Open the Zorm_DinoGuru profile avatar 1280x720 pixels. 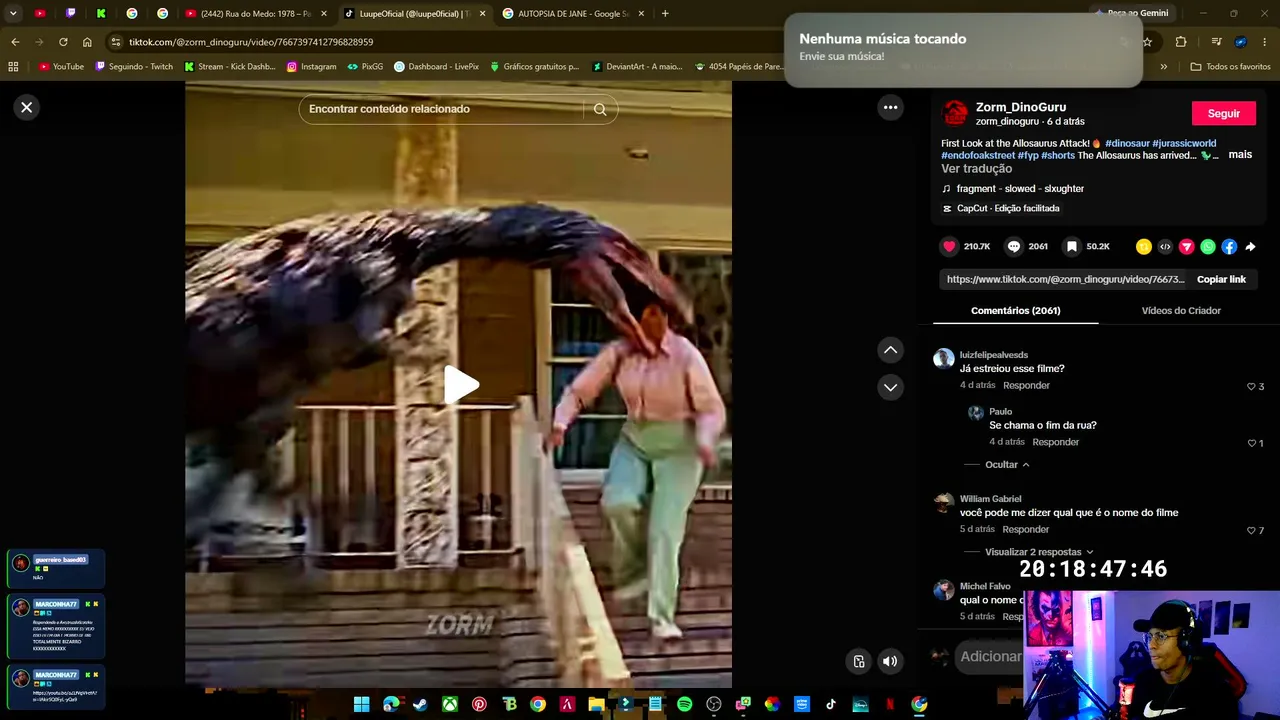tap(955, 113)
